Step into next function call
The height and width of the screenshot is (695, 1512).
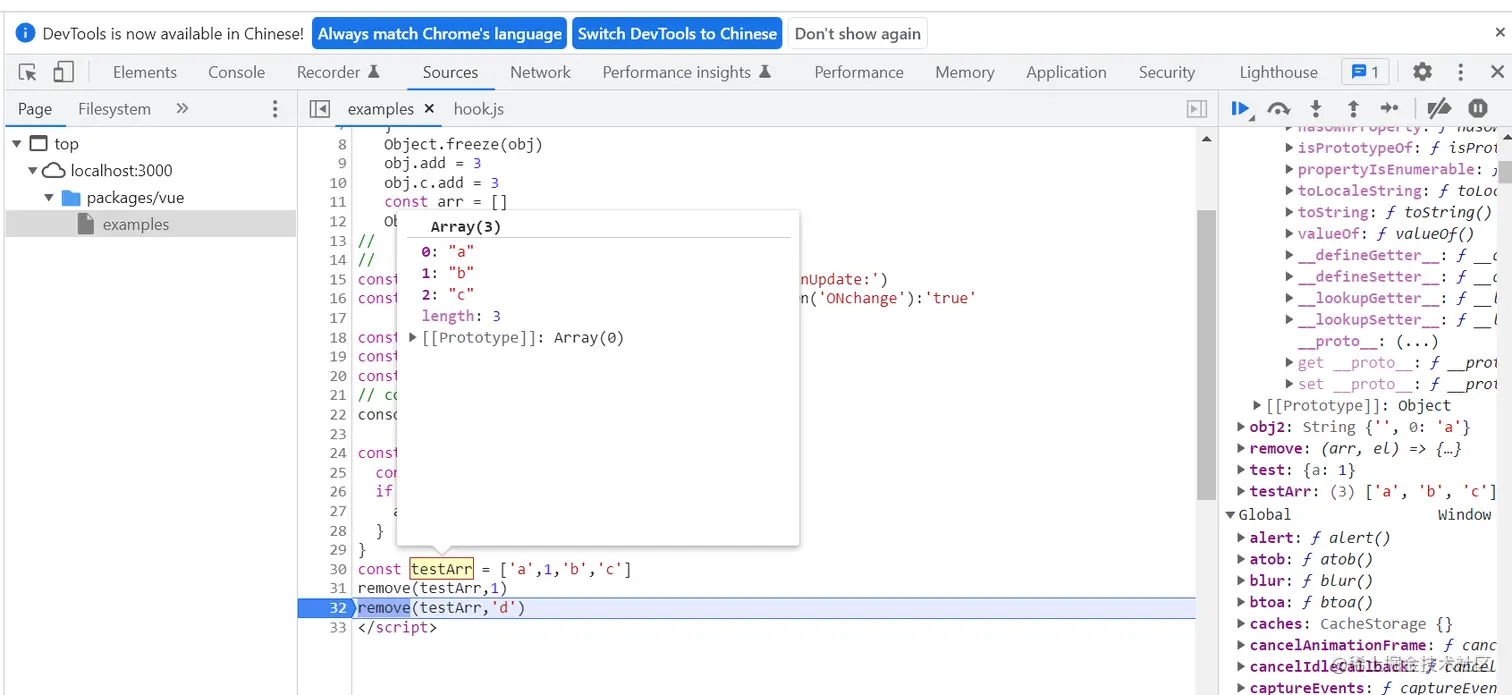click(x=1316, y=108)
